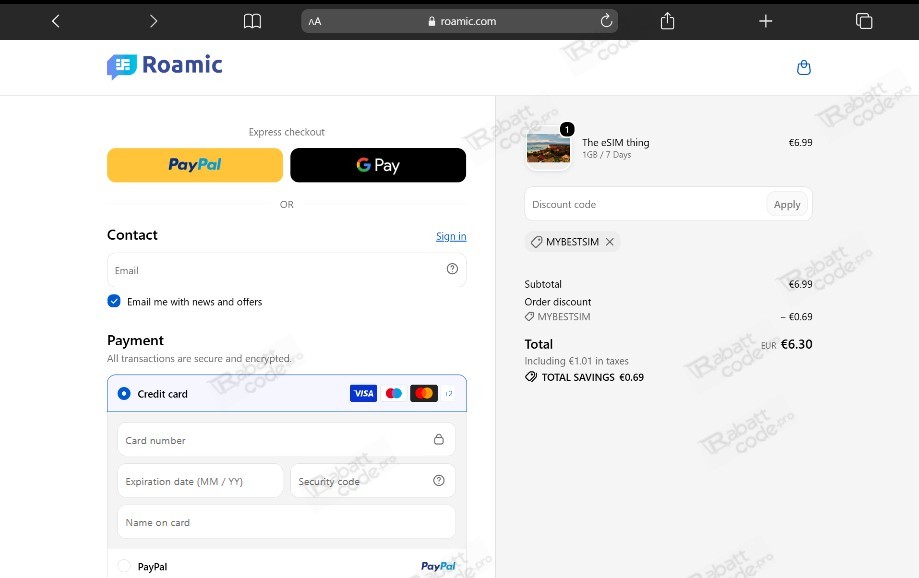The image size is (919, 578).
Task: Follow the Sign in link
Action: (451, 236)
